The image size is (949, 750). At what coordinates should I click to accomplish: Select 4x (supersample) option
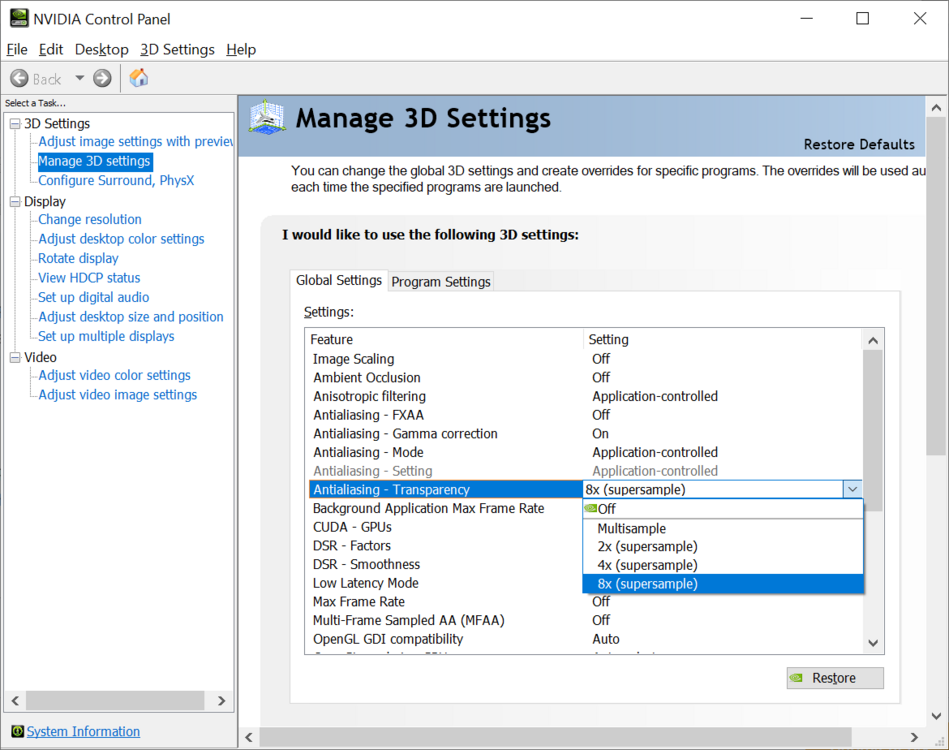point(647,565)
